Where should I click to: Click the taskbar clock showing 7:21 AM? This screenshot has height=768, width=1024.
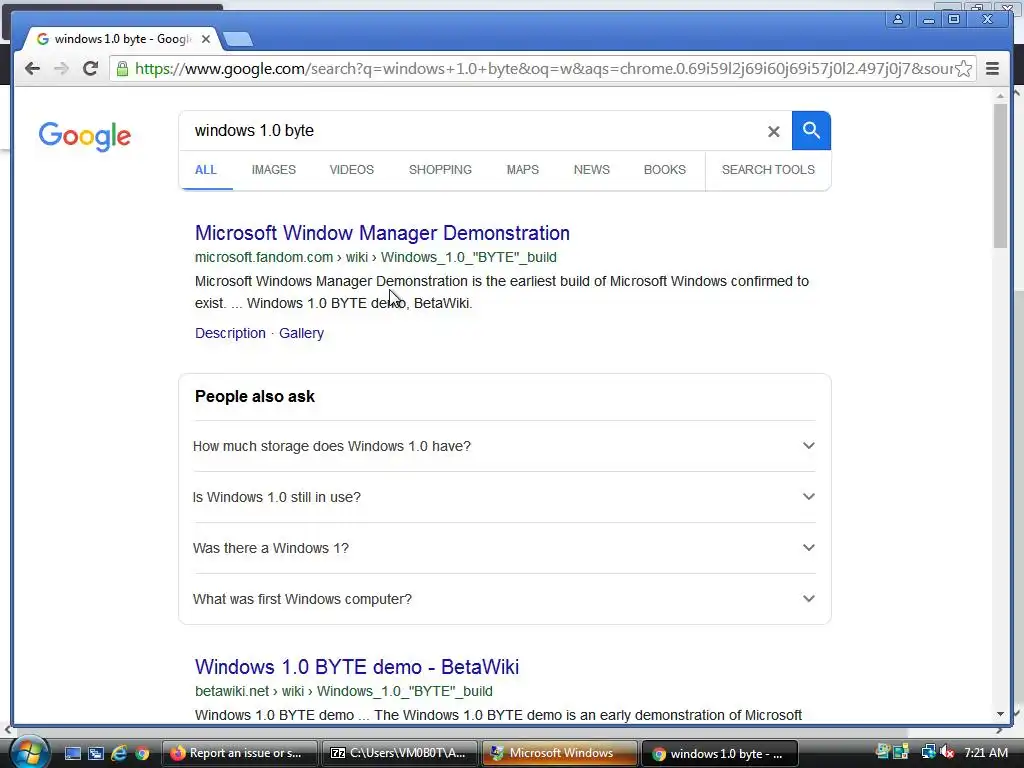point(986,752)
